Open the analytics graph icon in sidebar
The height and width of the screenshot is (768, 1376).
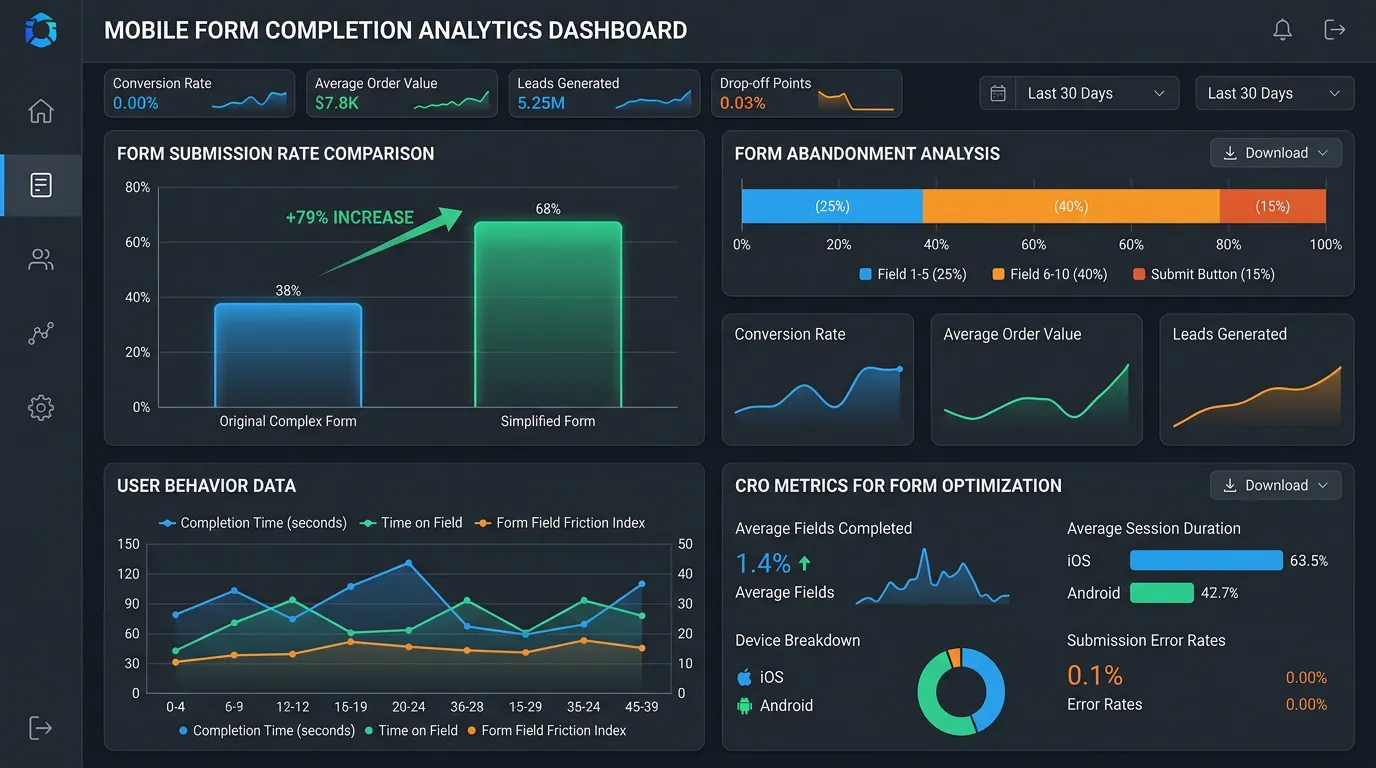coord(41,334)
